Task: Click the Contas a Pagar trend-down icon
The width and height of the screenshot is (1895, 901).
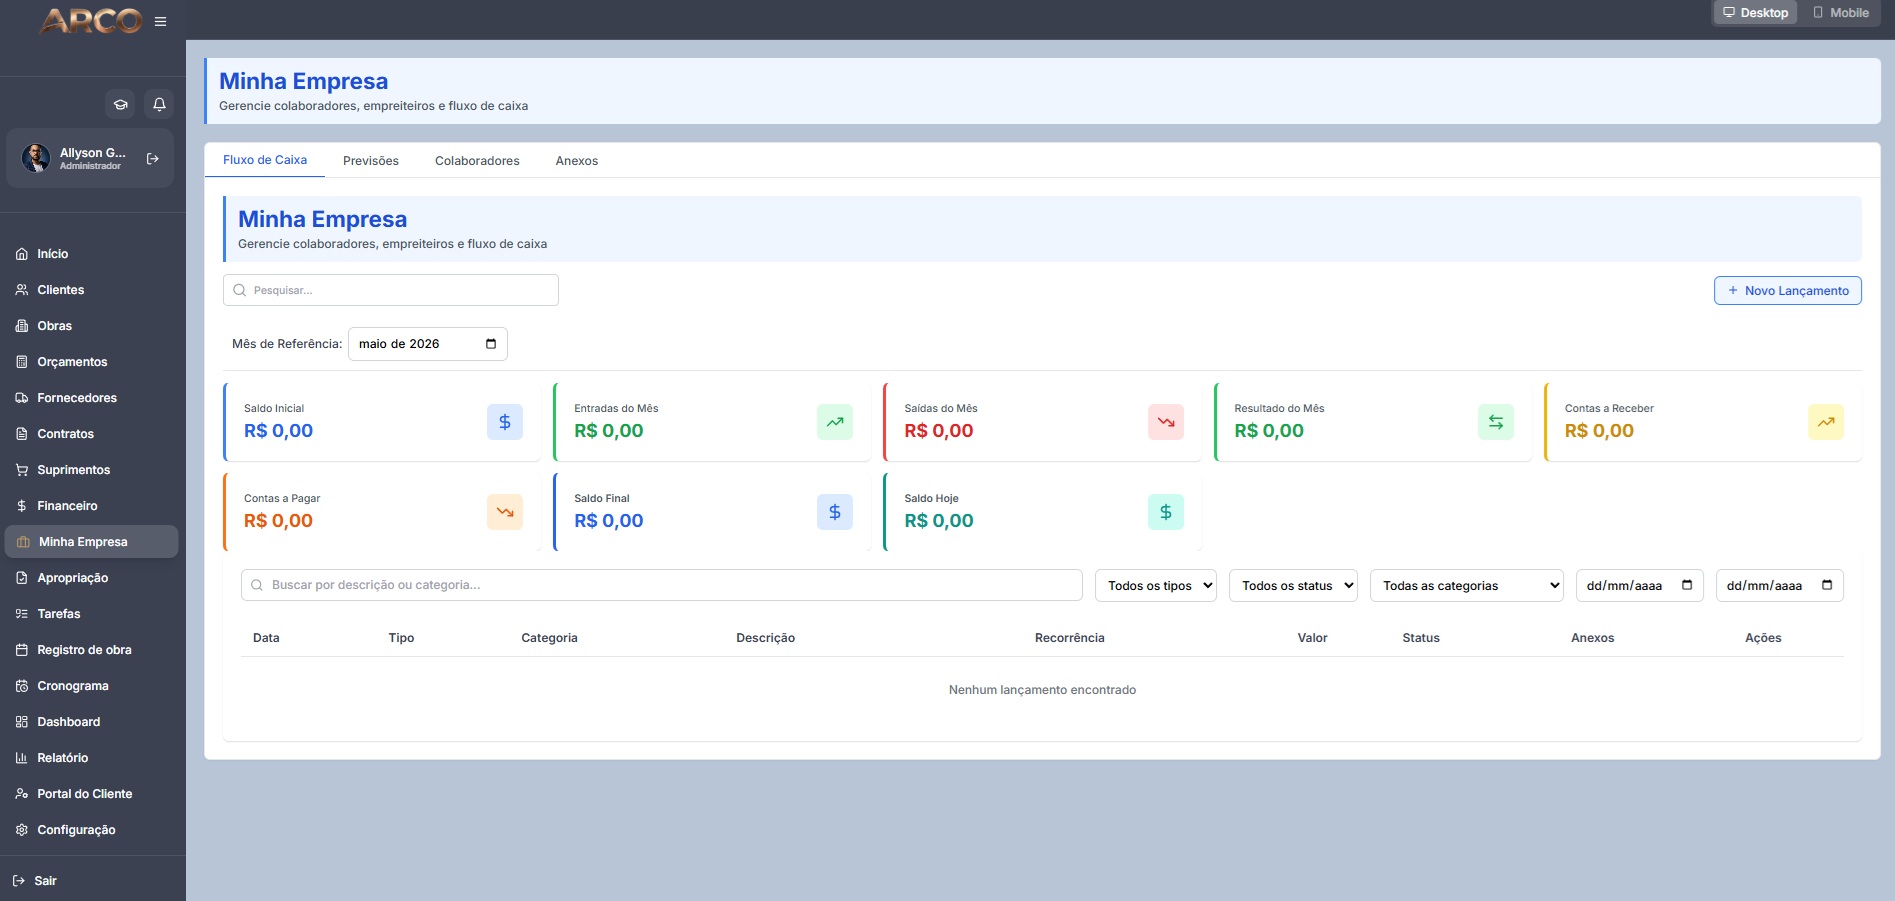Action: pos(505,512)
